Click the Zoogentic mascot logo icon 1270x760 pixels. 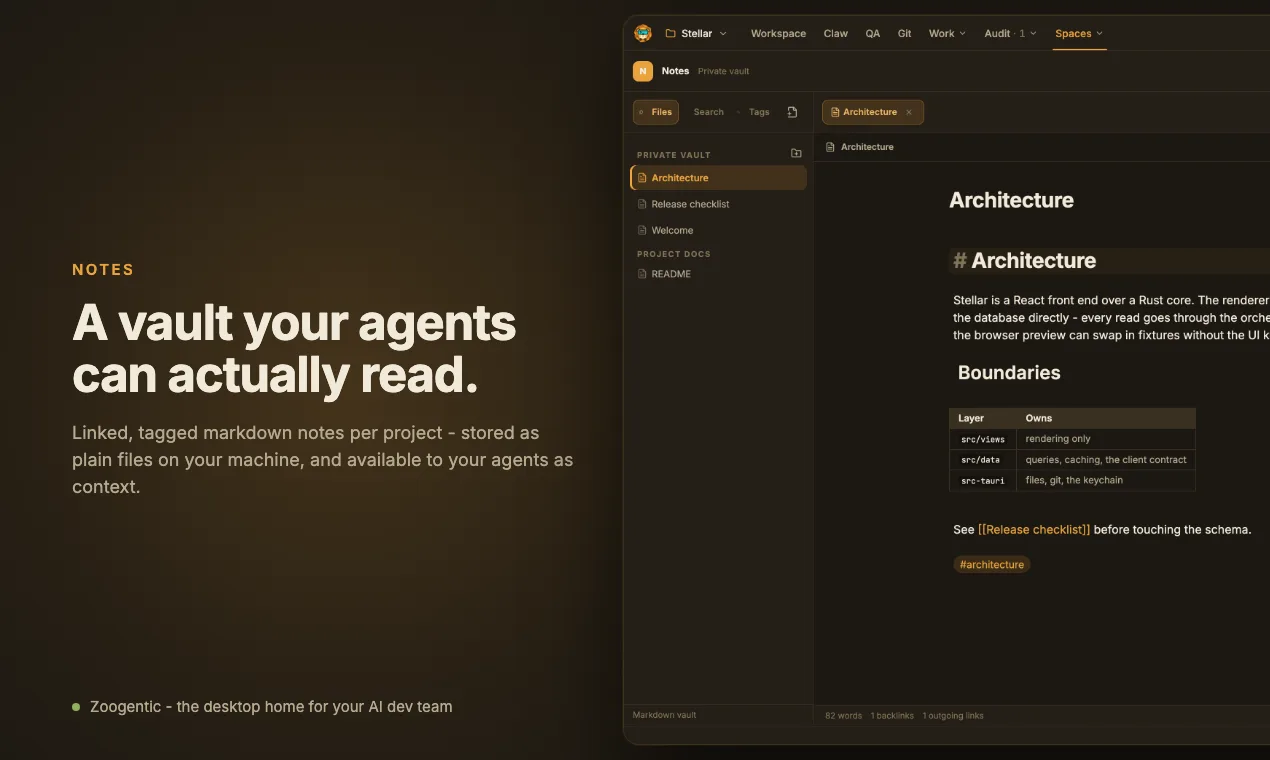[643, 33]
